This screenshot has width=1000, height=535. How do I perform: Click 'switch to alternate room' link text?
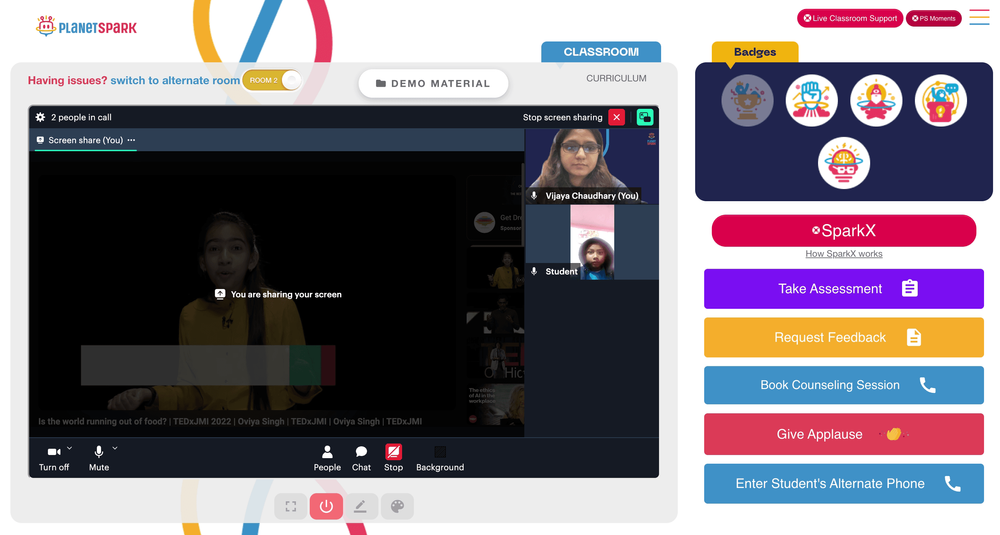(175, 80)
